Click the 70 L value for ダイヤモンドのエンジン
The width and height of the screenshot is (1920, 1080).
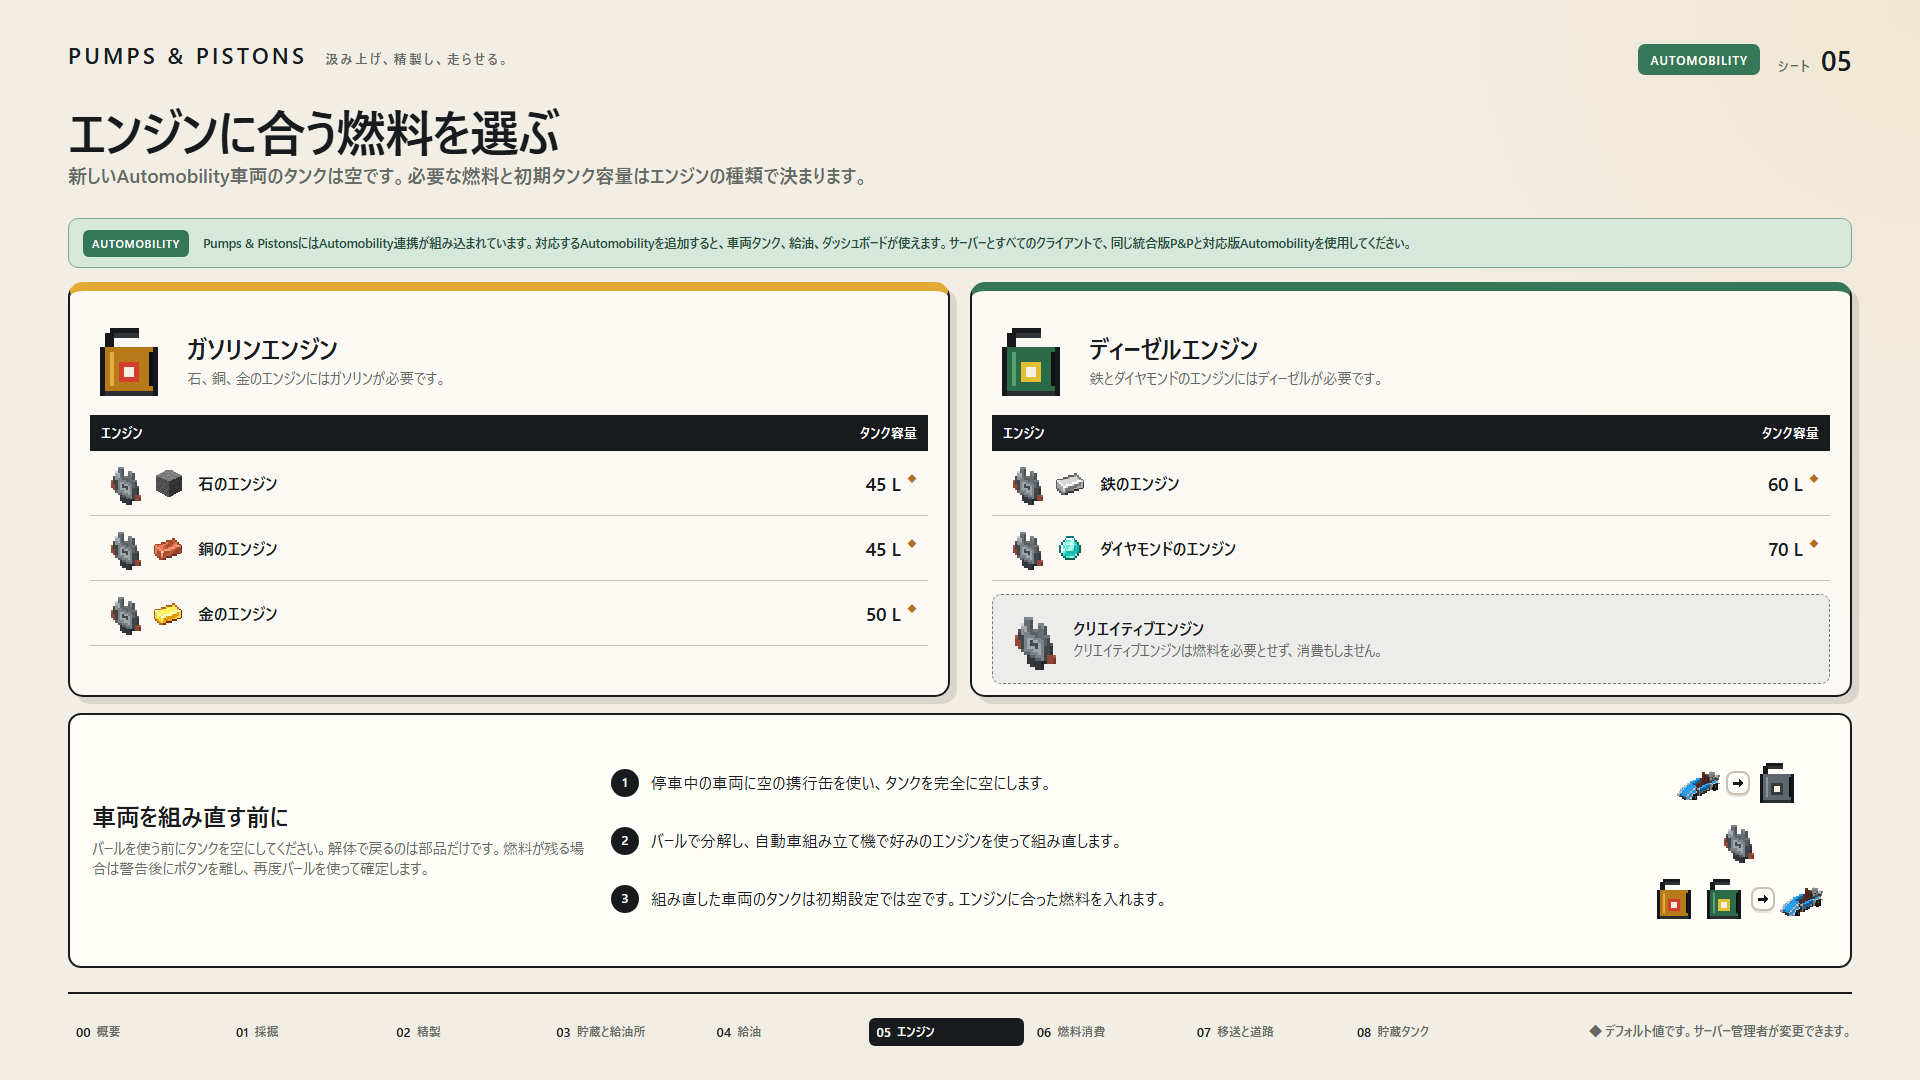click(1785, 550)
